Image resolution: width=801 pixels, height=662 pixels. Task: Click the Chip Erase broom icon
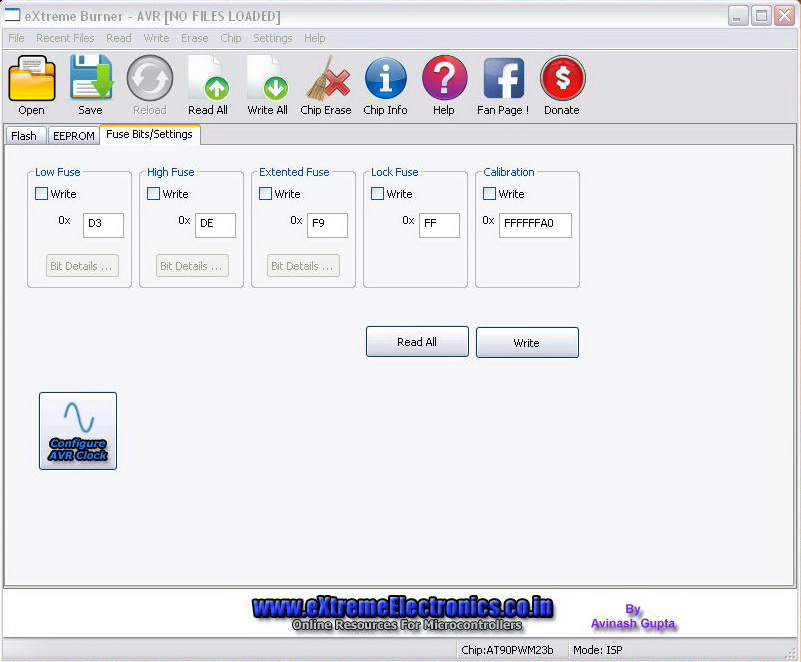point(327,78)
